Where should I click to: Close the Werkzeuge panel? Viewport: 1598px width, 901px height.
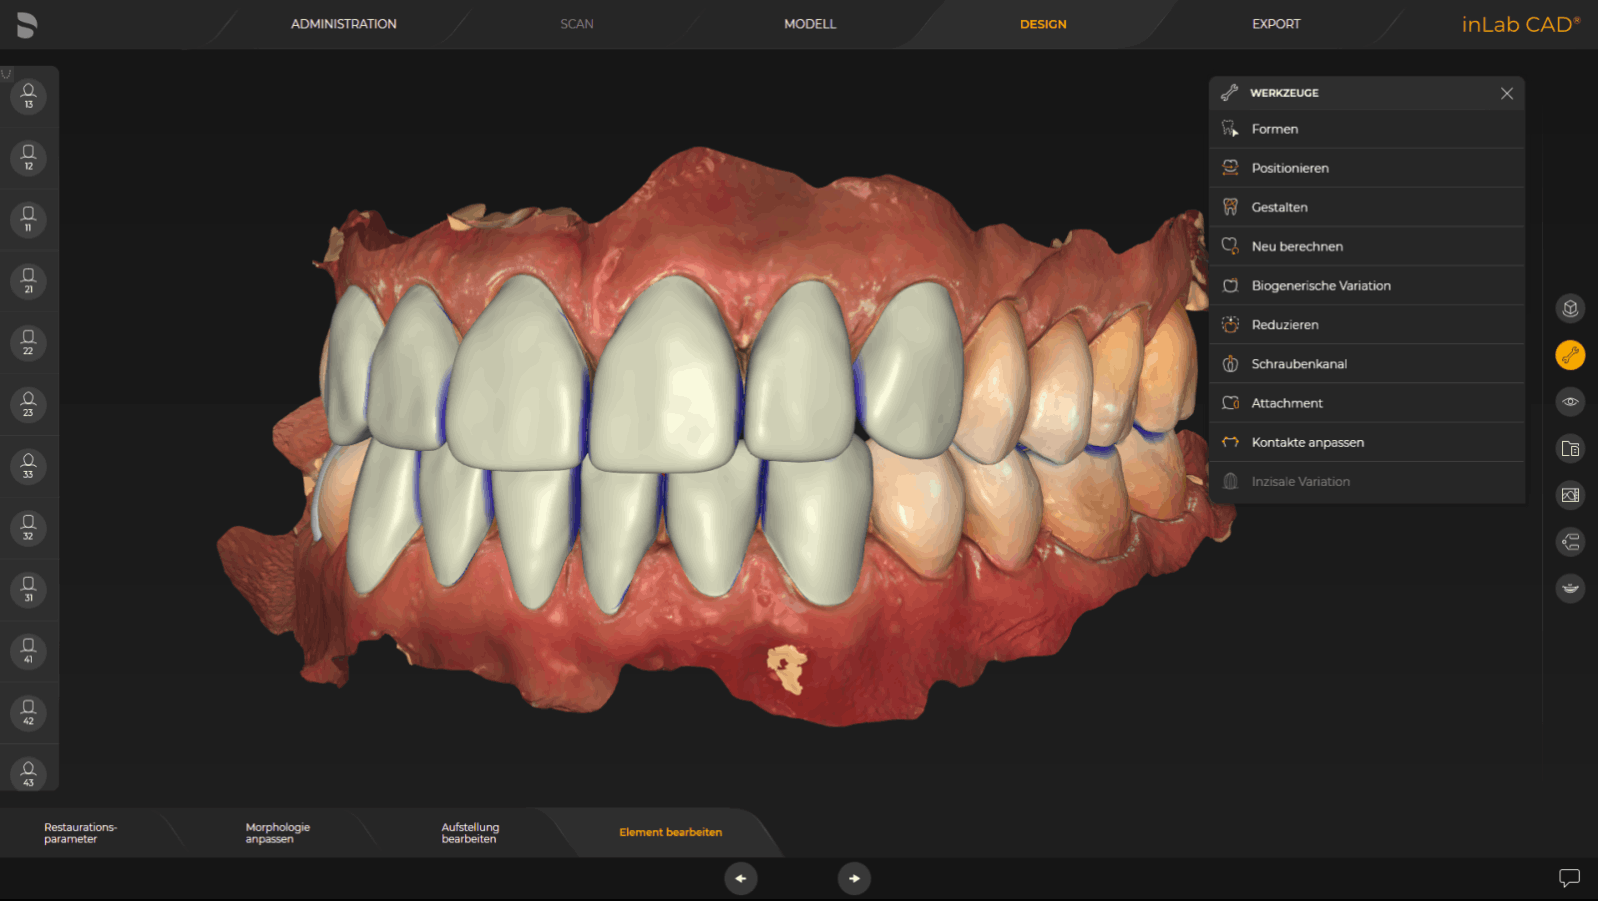click(1506, 93)
